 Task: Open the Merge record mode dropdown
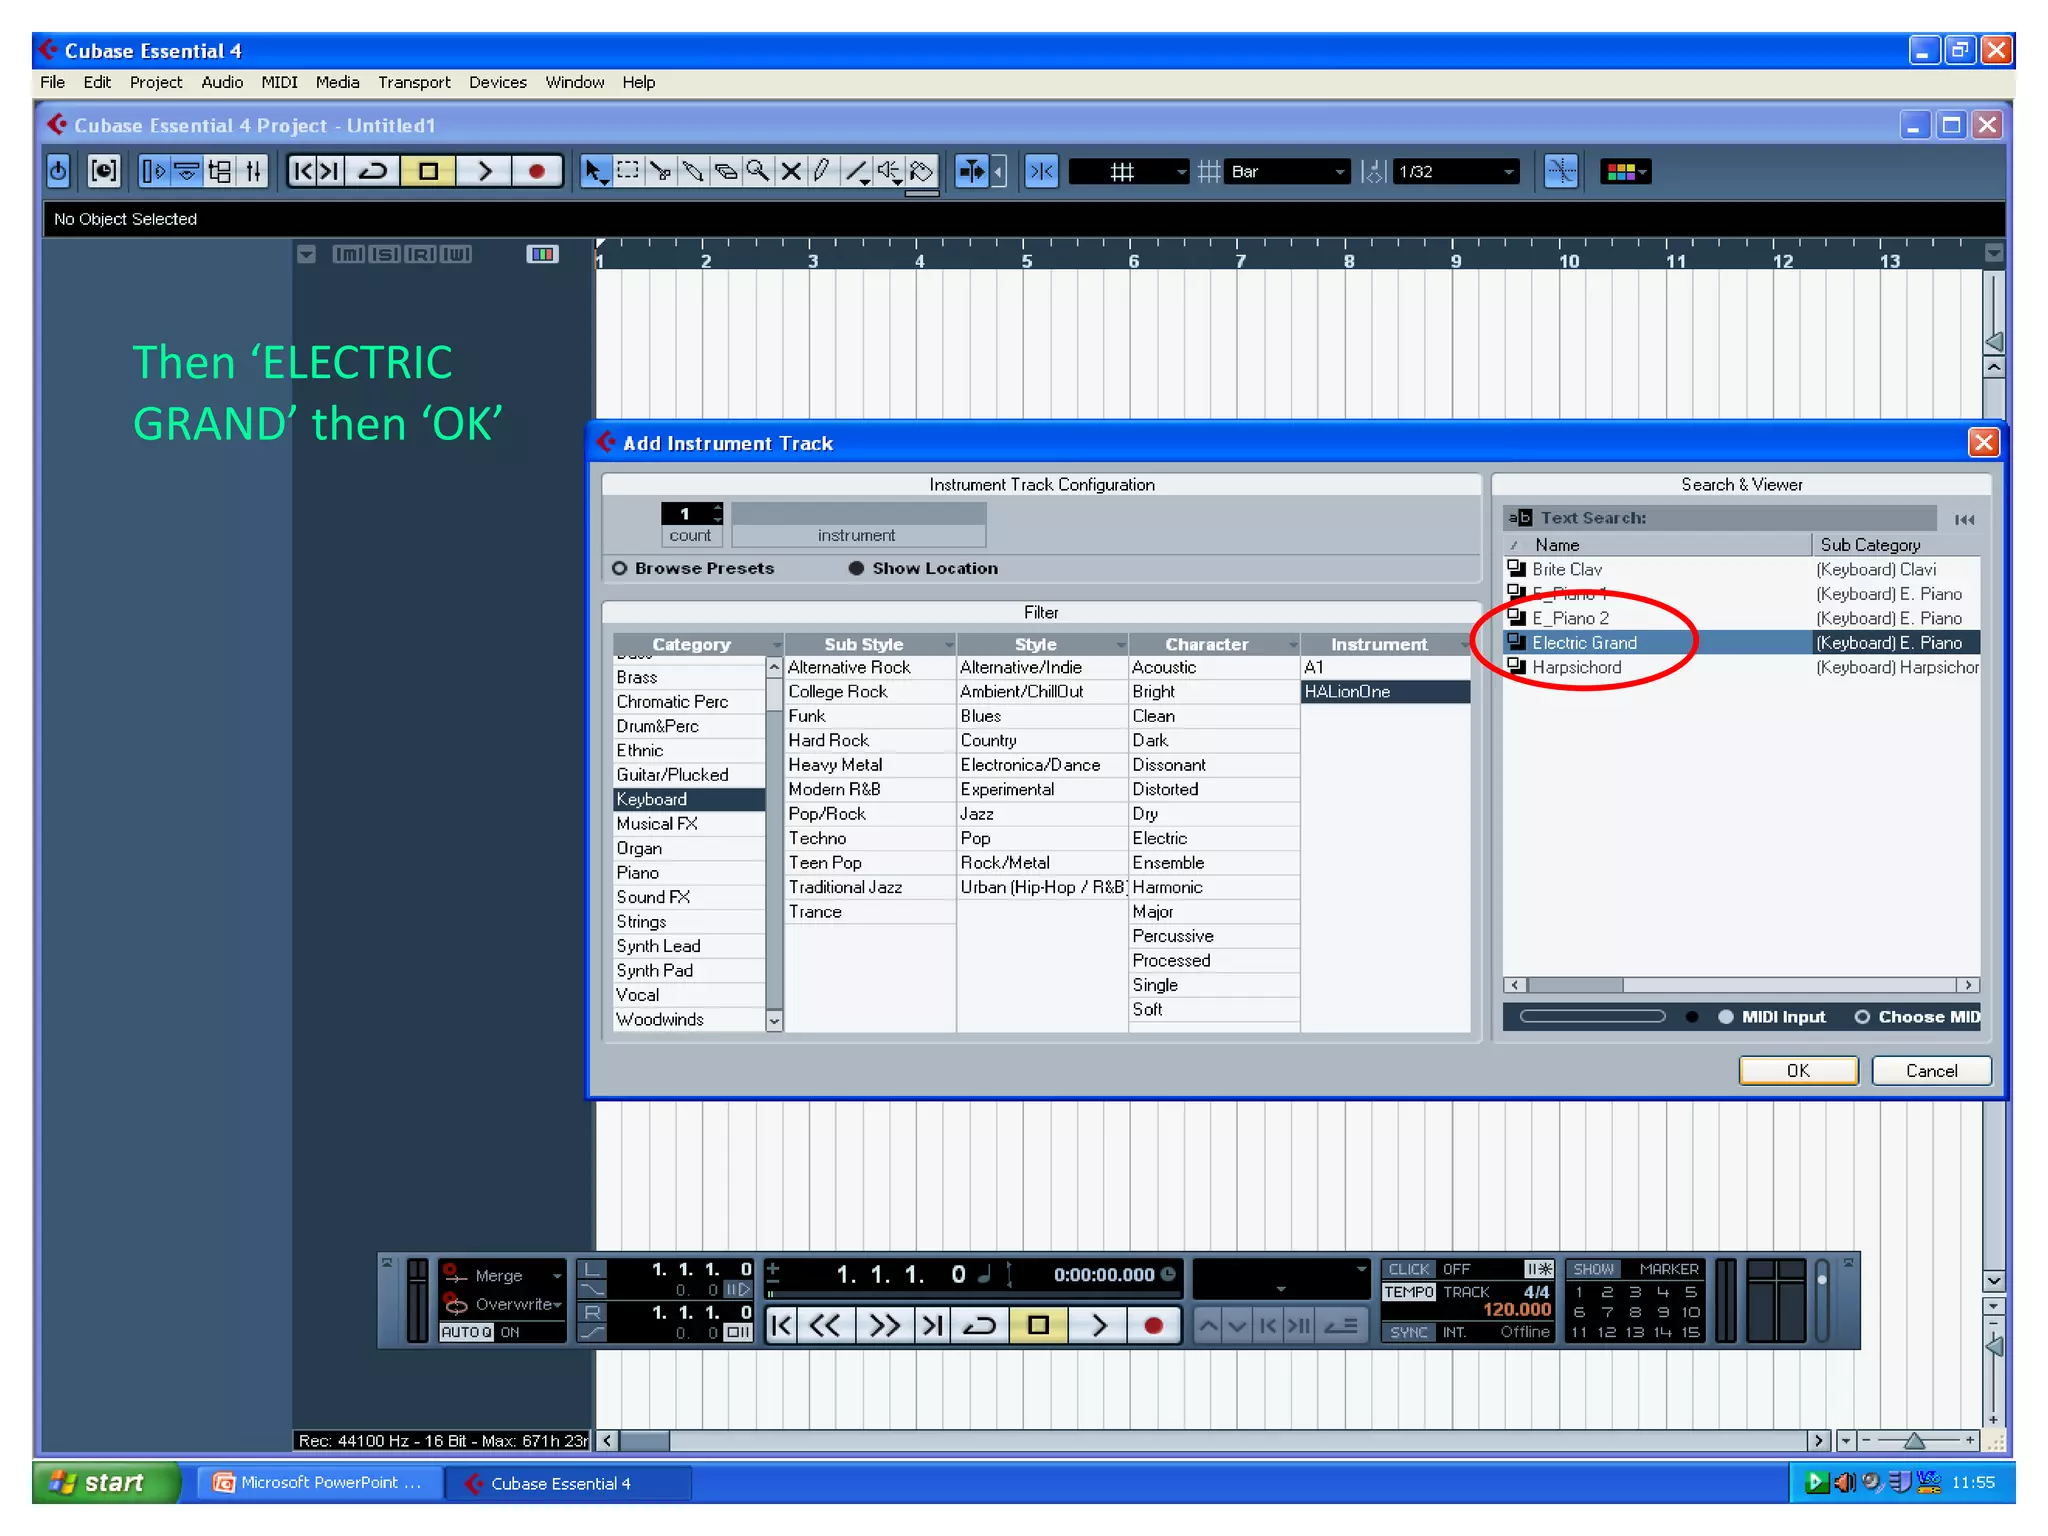coord(503,1276)
